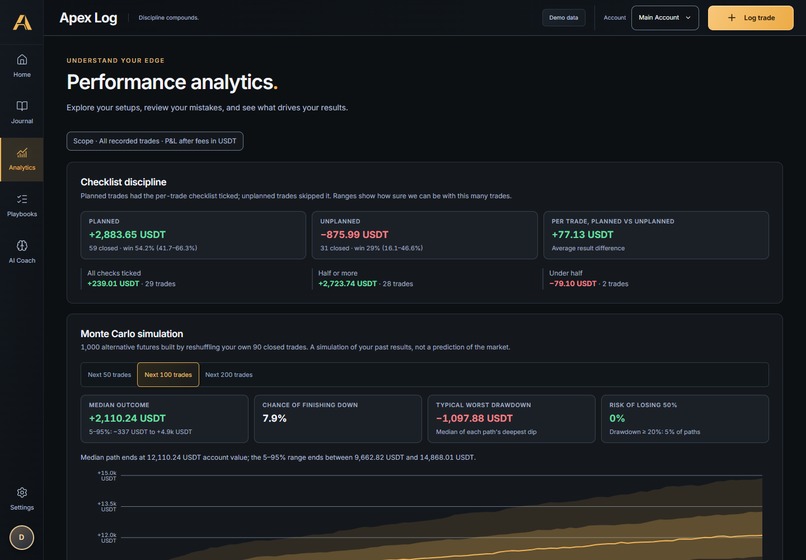The width and height of the screenshot is (806, 560).
Task: Click the Monte Carlo simulation heading
Action: pyautogui.click(x=132, y=334)
